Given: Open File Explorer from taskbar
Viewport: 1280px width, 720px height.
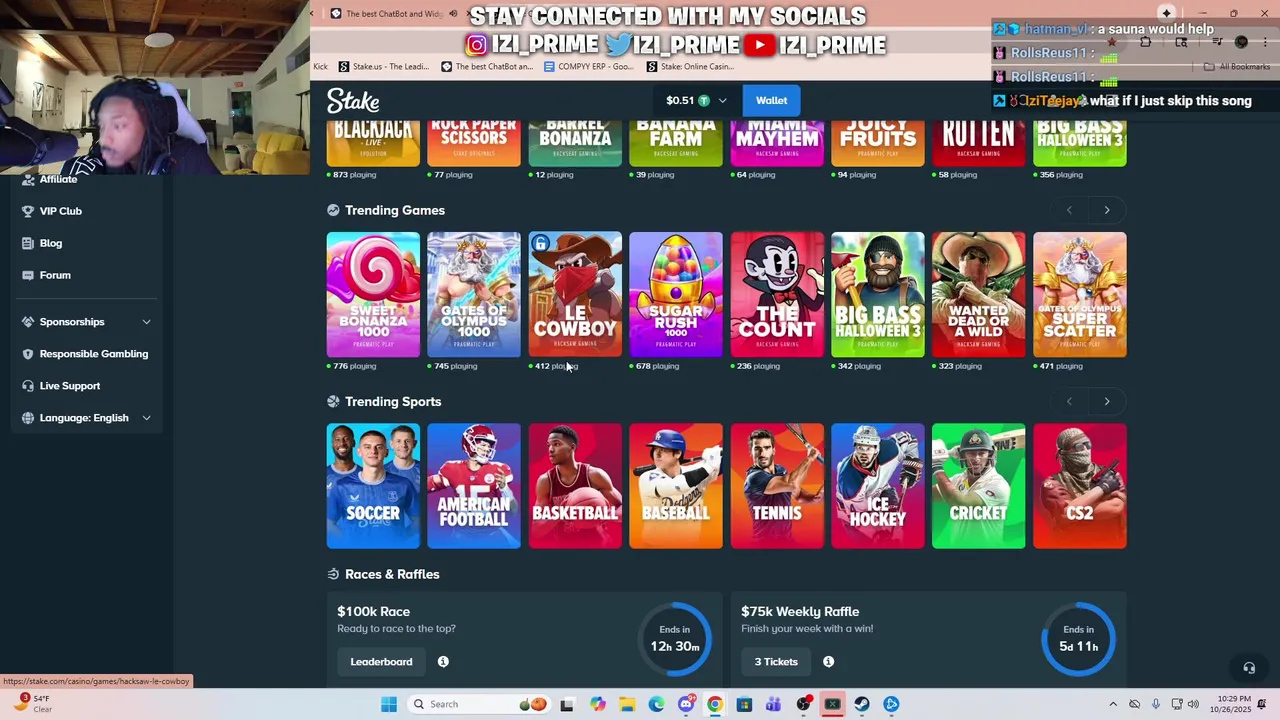Looking at the screenshot, I should click(627, 704).
